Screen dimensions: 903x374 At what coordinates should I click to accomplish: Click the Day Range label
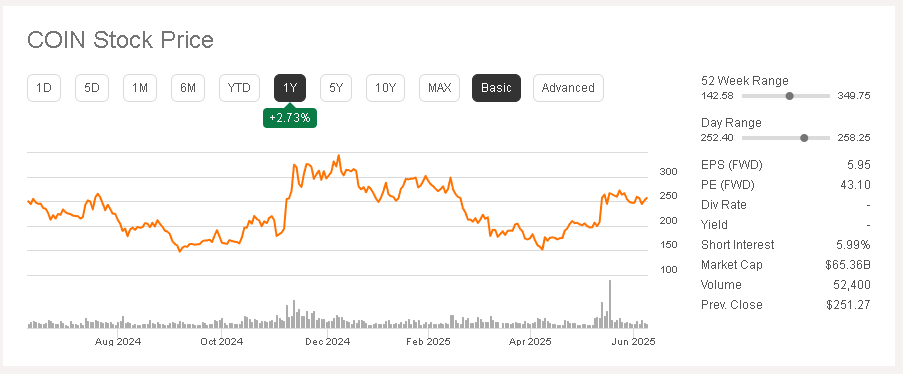point(731,123)
